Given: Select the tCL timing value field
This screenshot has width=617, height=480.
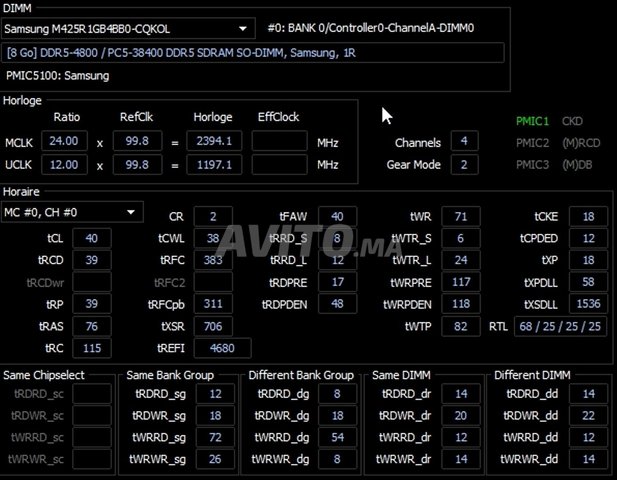Looking at the screenshot, I should [x=91, y=238].
